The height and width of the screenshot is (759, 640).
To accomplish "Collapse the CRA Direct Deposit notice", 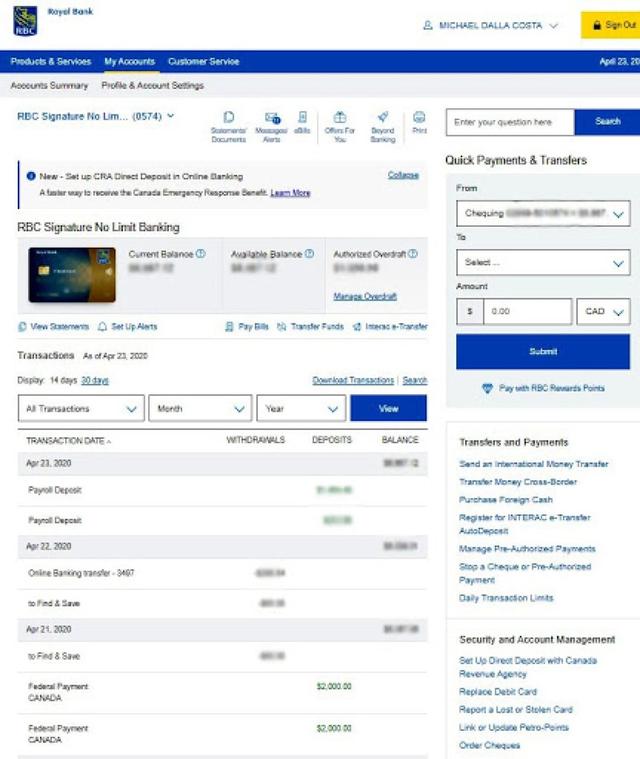I will click(x=403, y=175).
